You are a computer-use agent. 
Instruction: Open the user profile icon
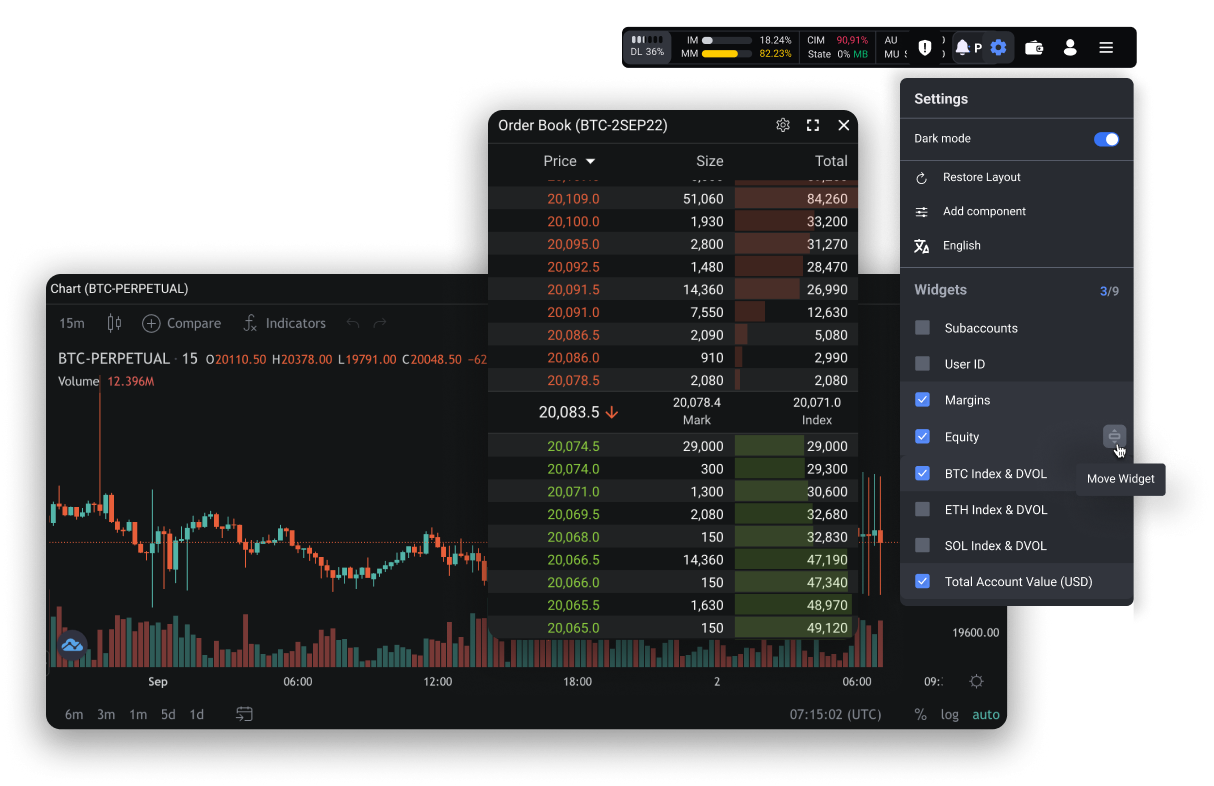click(1070, 47)
